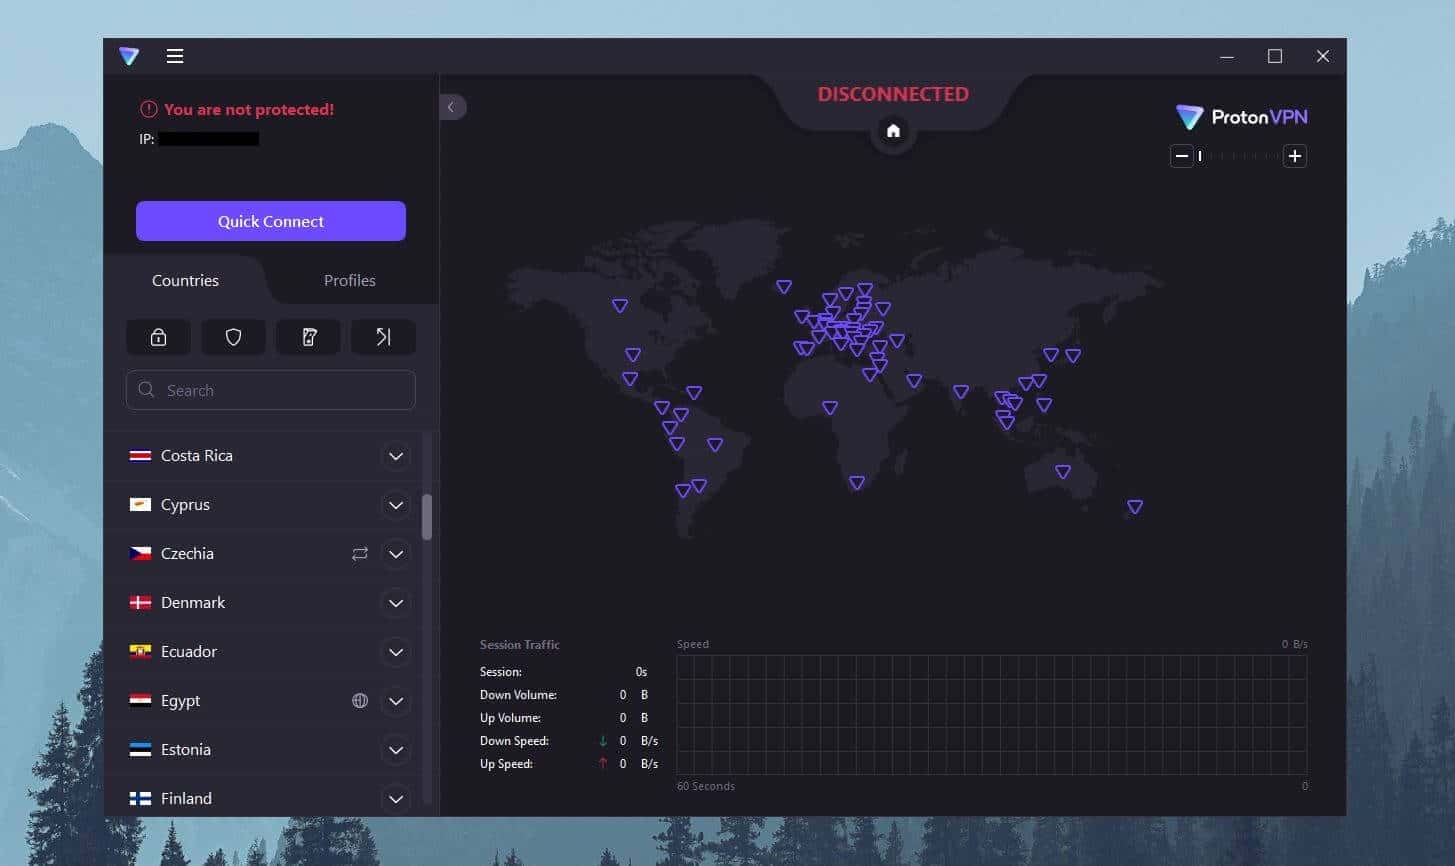1455x866 pixels.
Task: Select the South Africa server marker on map
Action: coord(857,483)
